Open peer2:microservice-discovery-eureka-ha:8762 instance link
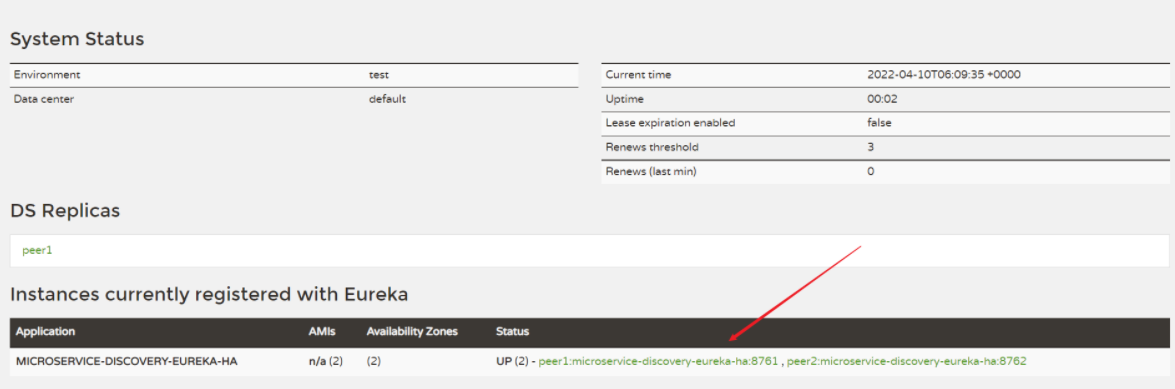 coord(907,361)
